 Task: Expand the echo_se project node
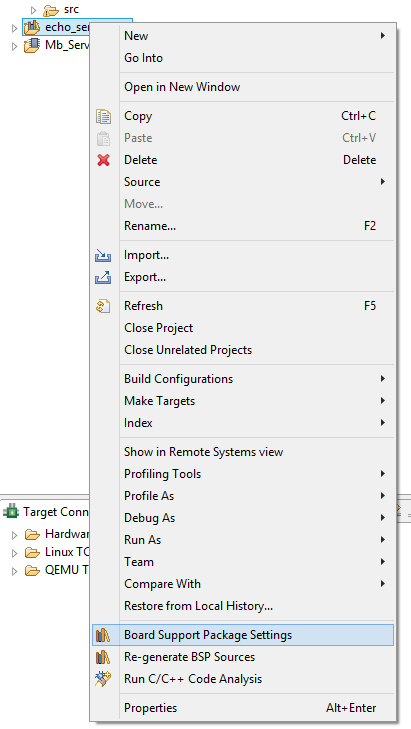click(14, 28)
